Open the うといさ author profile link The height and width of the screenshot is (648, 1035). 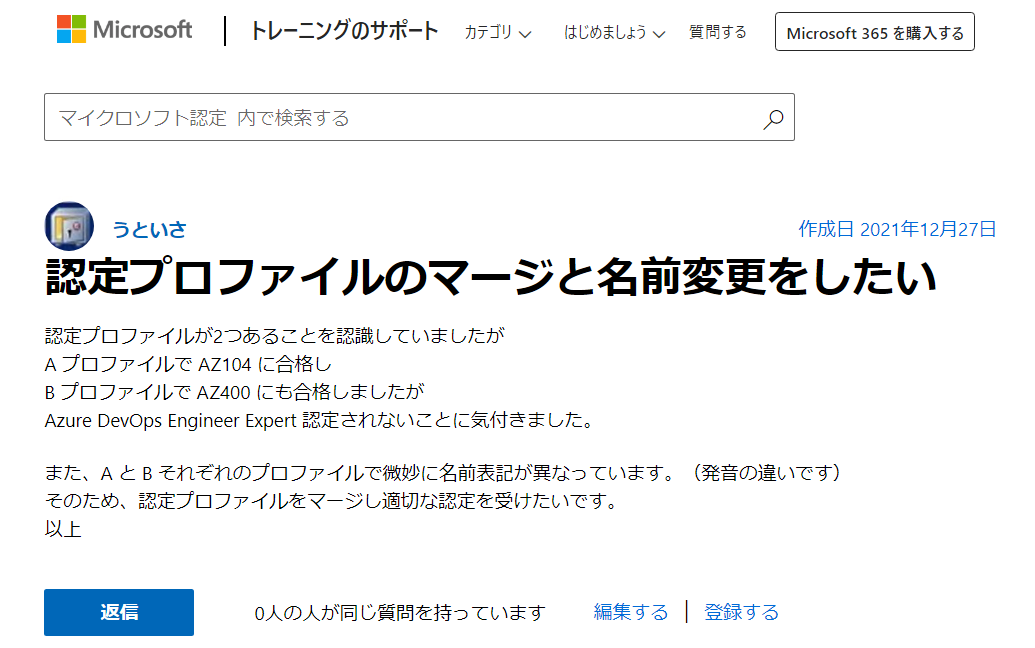click(149, 230)
